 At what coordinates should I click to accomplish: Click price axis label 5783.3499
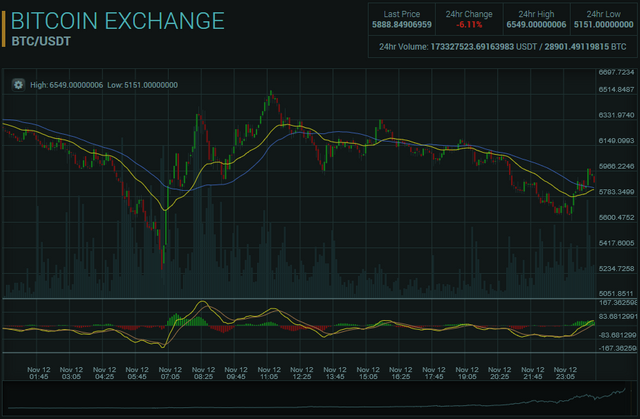tap(616, 192)
